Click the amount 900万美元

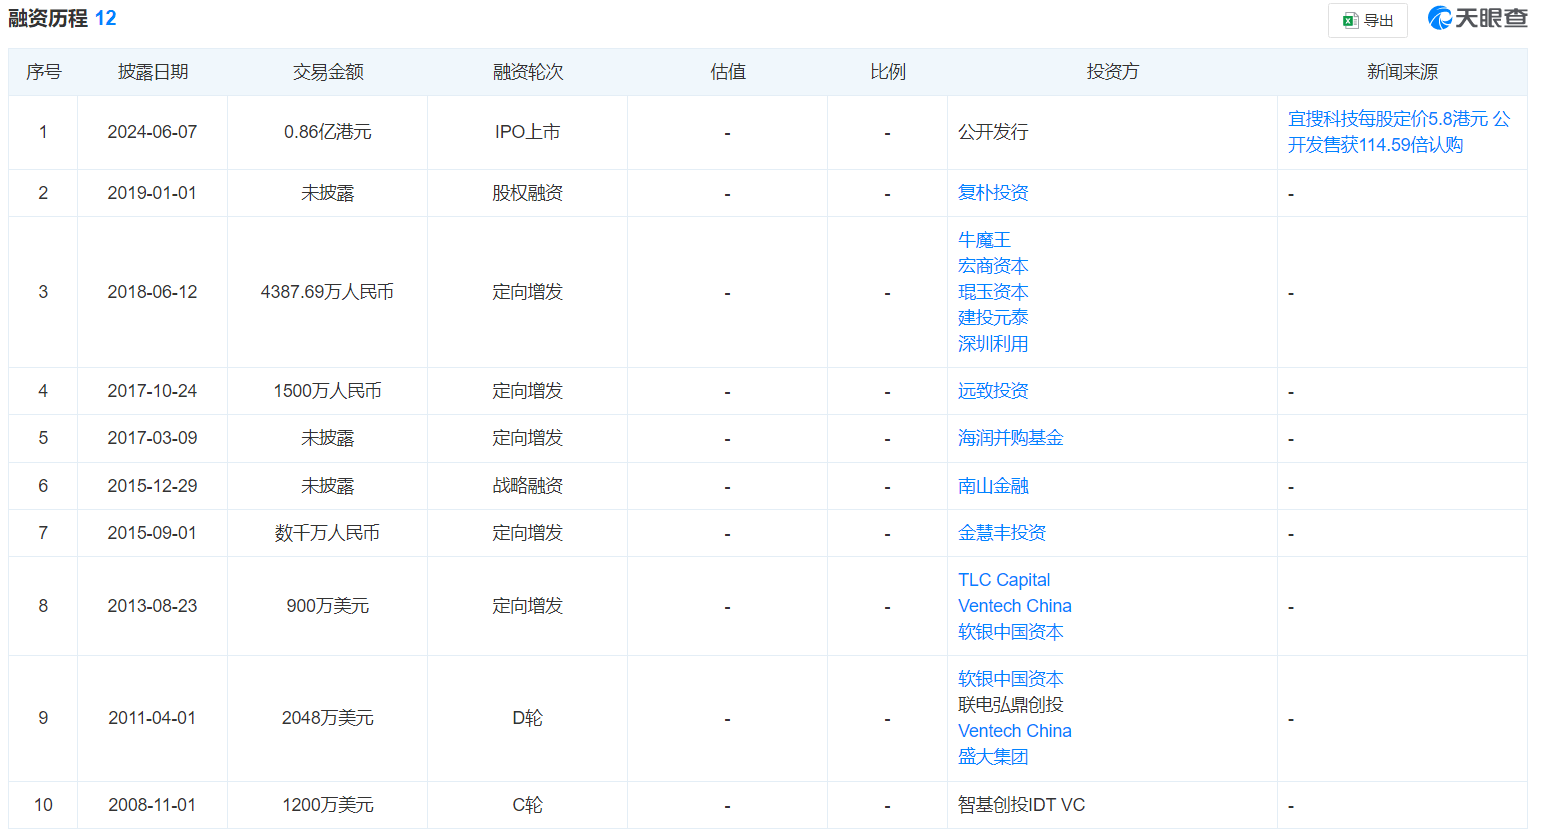pyautogui.click(x=328, y=606)
